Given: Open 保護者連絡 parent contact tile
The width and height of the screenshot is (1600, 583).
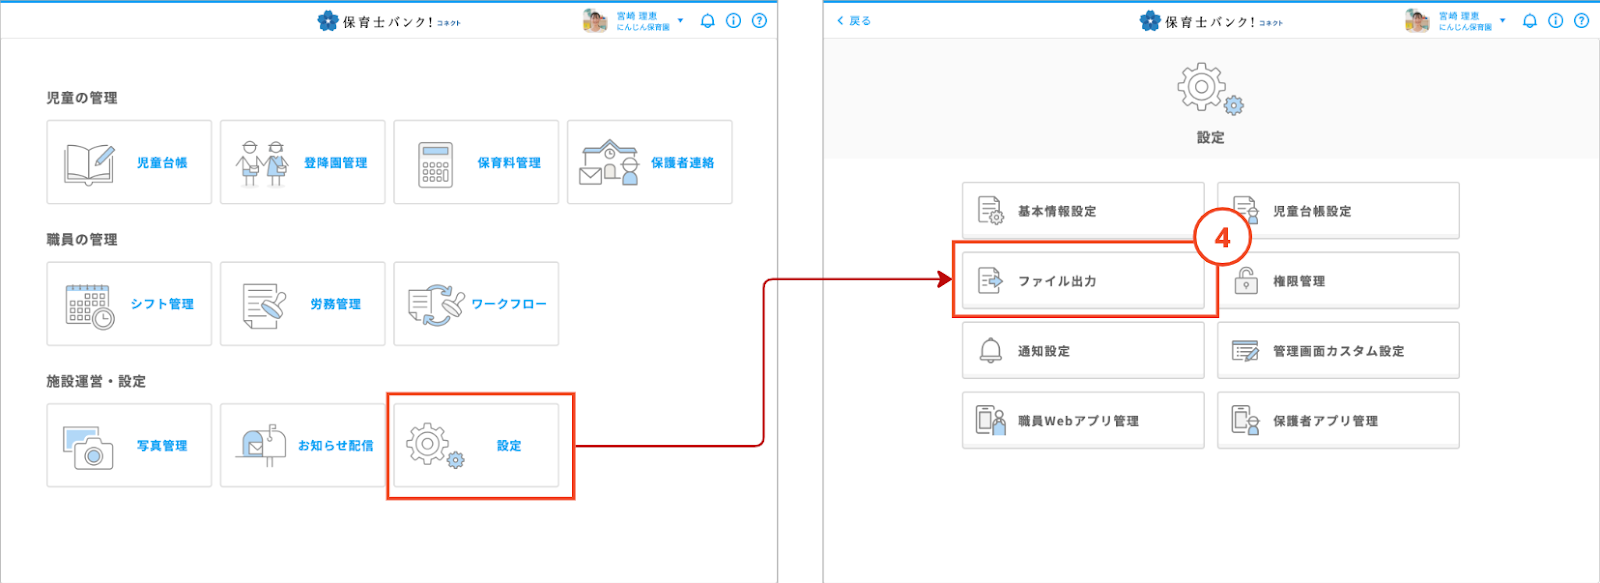Looking at the screenshot, I should coord(649,162).
